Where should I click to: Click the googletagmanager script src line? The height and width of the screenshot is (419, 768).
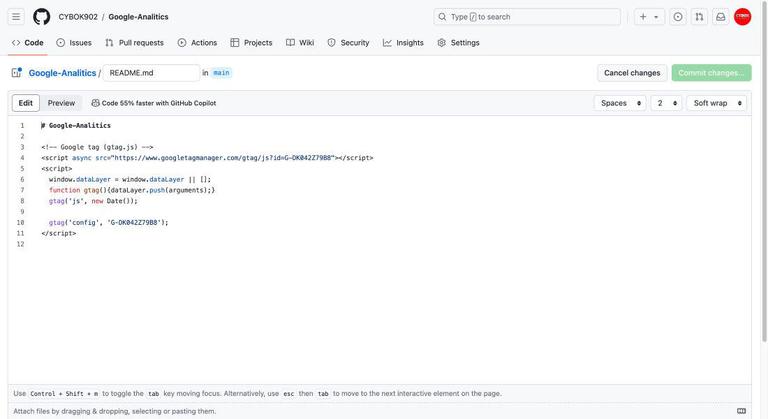[207, 158]
